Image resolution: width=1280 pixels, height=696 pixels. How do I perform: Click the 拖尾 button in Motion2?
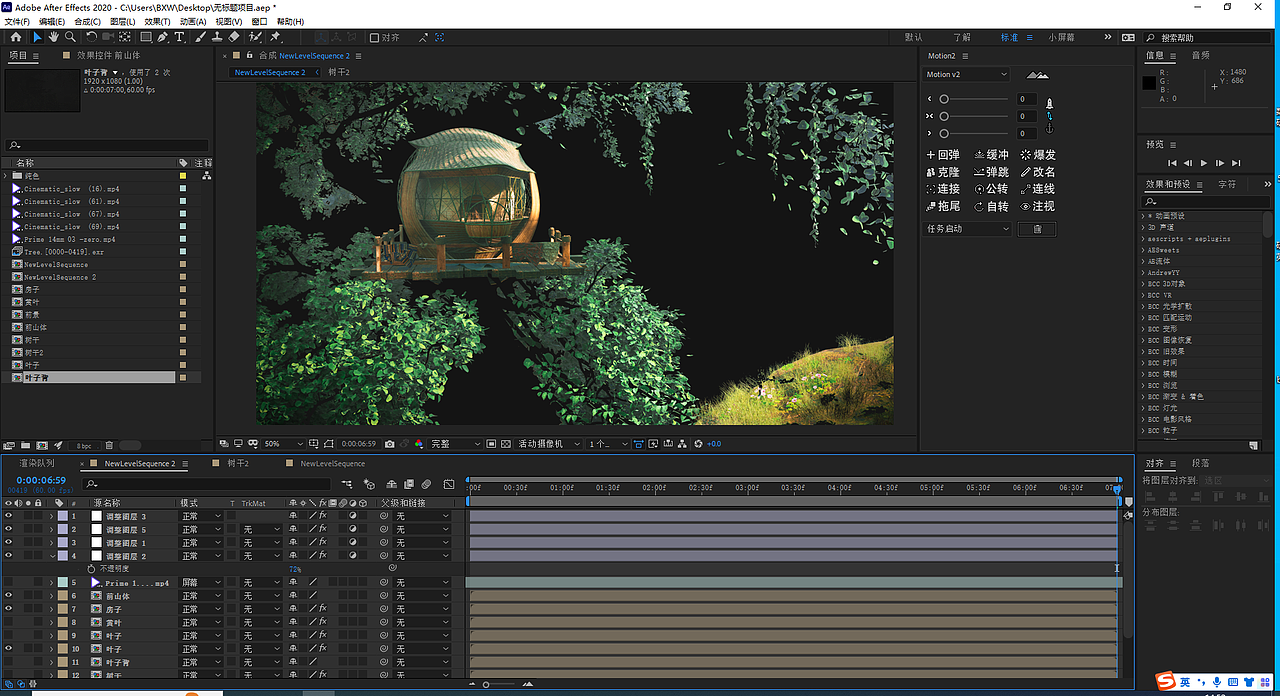pos(942,206)
